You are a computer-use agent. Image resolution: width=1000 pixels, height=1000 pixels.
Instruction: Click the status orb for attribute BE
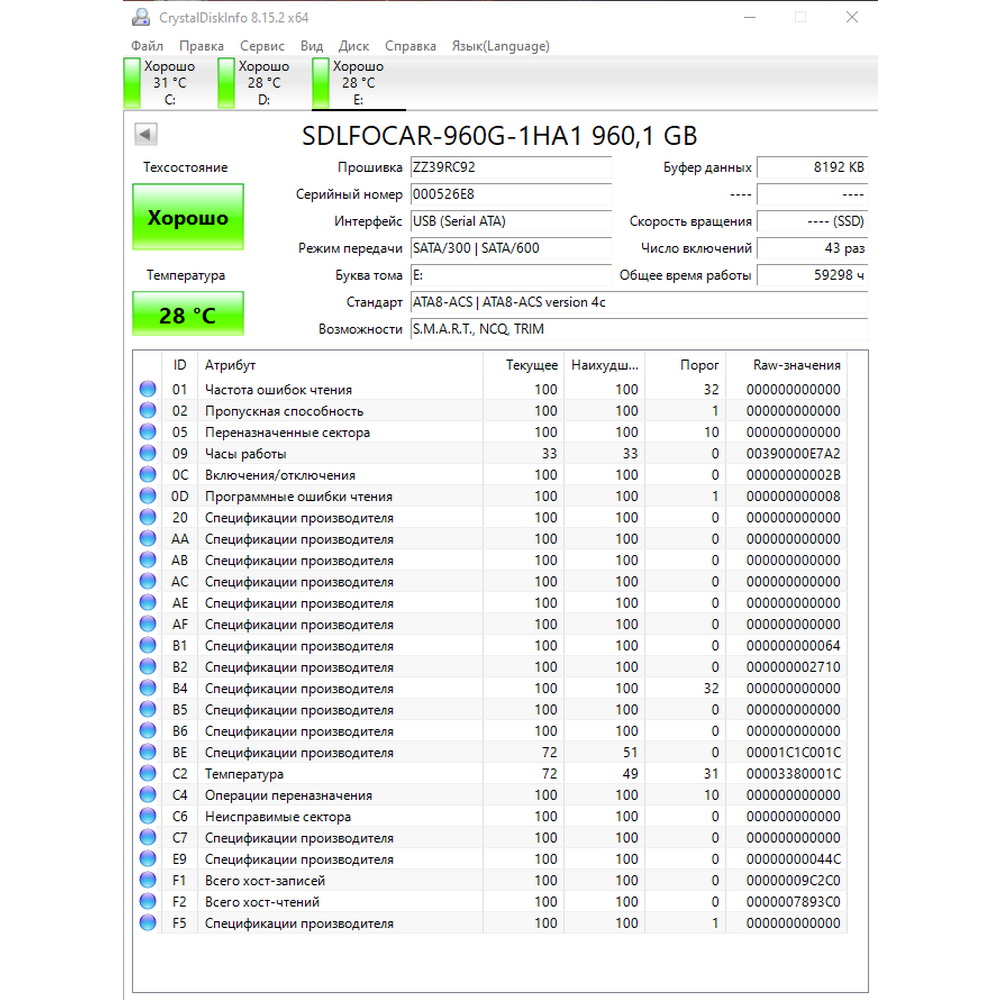[x=147, y=752]
